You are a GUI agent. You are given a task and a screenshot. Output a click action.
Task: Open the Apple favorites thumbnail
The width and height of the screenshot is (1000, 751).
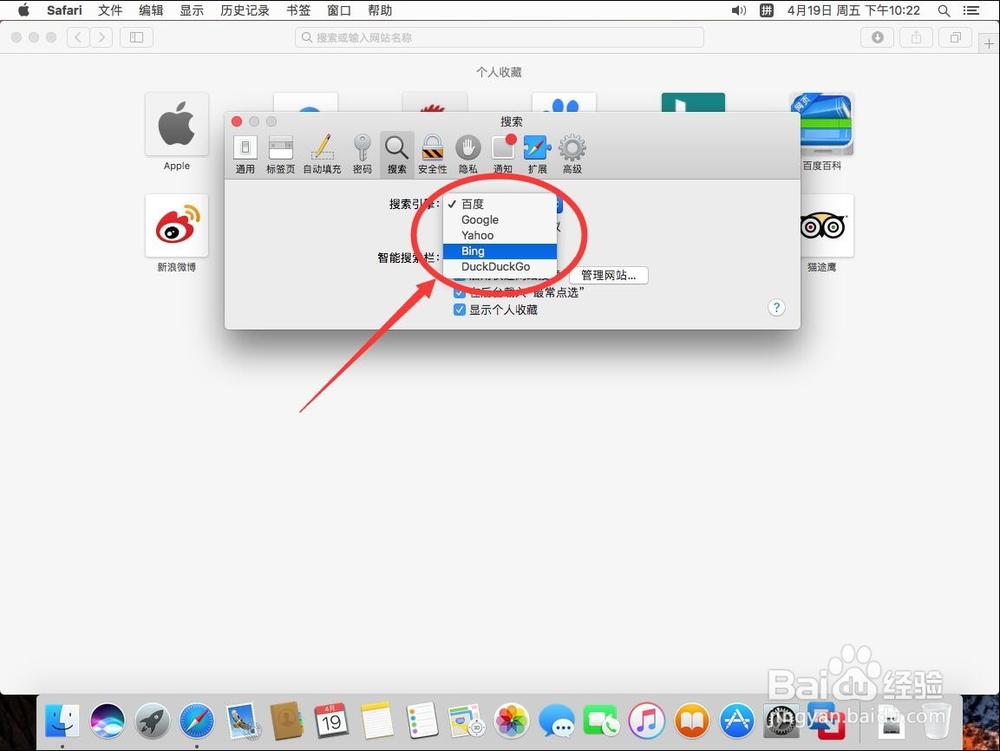pyautogui.click(x=177, y=124)
